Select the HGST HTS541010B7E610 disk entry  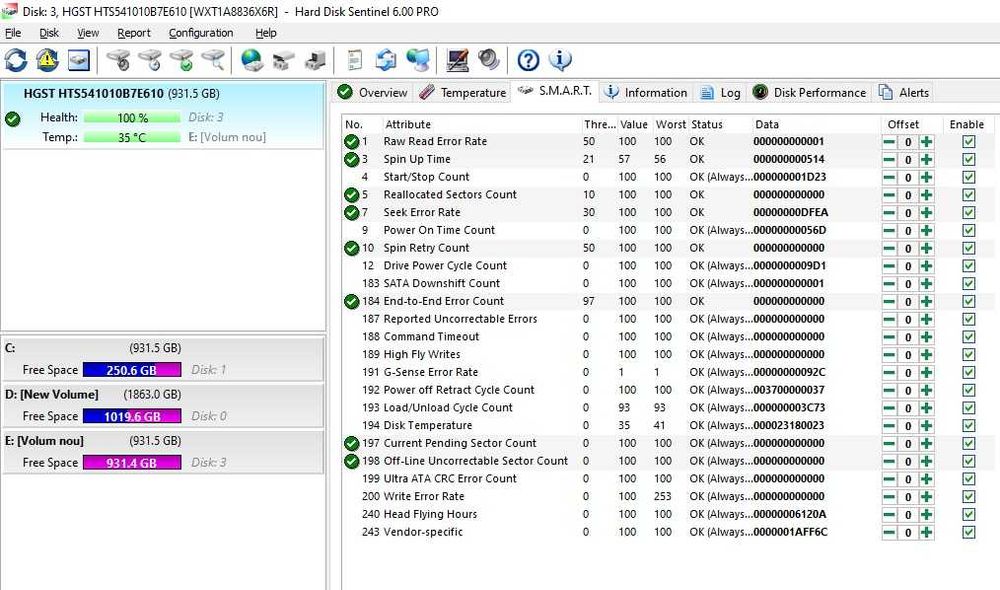click(x=163, y=115)
